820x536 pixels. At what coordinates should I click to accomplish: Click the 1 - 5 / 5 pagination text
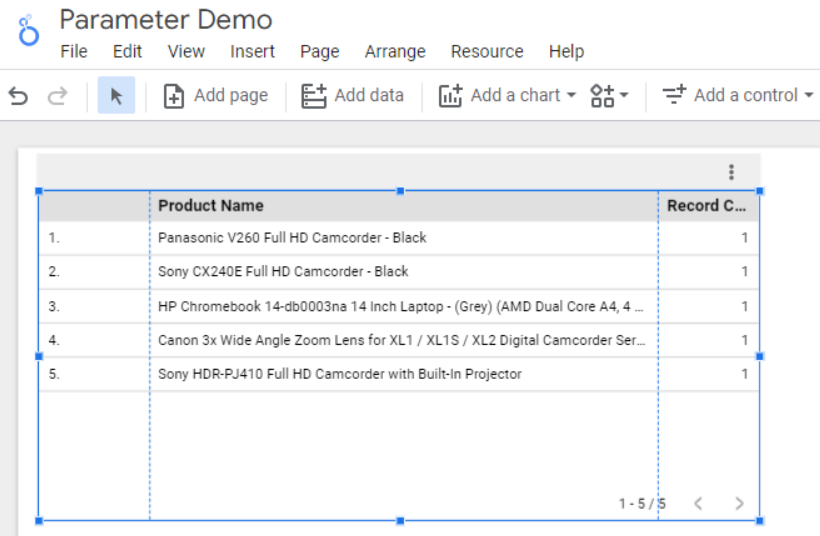tap(642, 504)
